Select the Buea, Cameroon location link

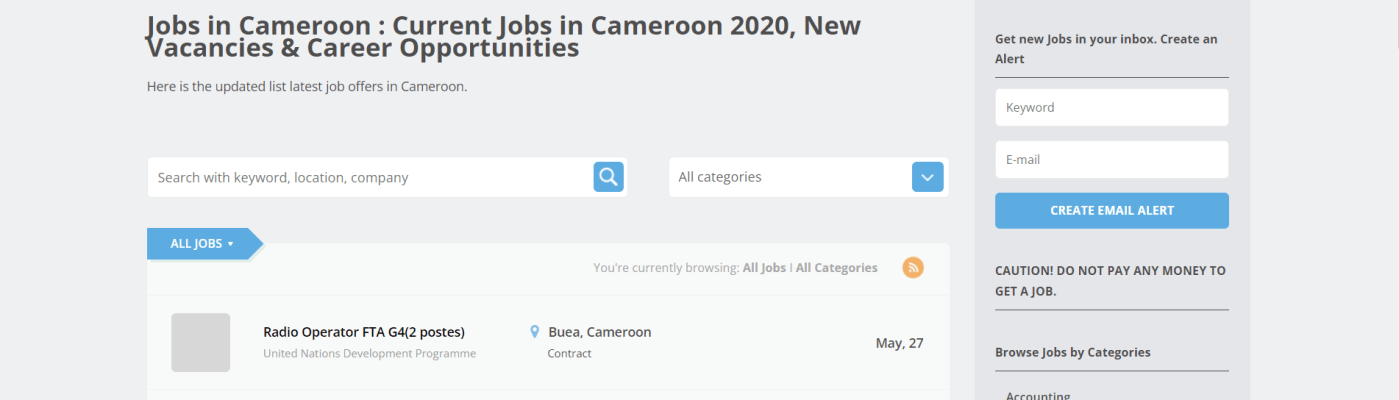pyautogui.click(x=599, y=332)
